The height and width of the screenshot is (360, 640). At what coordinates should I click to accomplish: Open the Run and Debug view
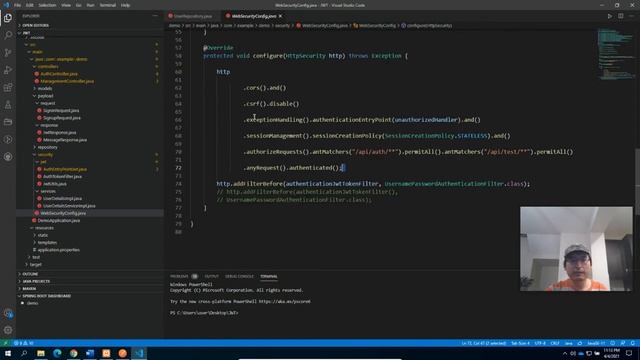[8, 70]
